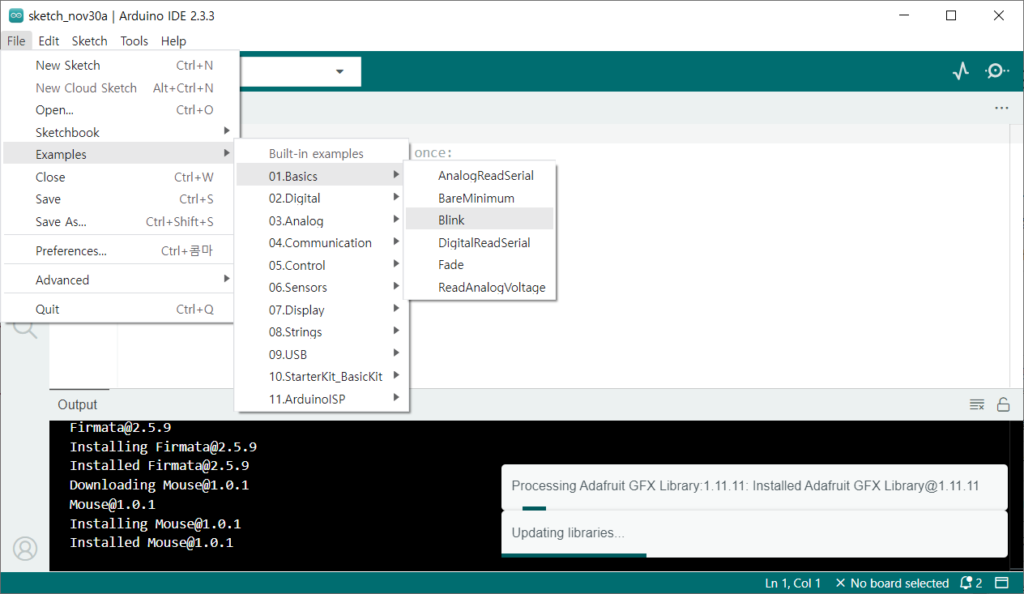Open the Sketch menu
Viewport: 1024px width, 594px height.
point(89,40)
